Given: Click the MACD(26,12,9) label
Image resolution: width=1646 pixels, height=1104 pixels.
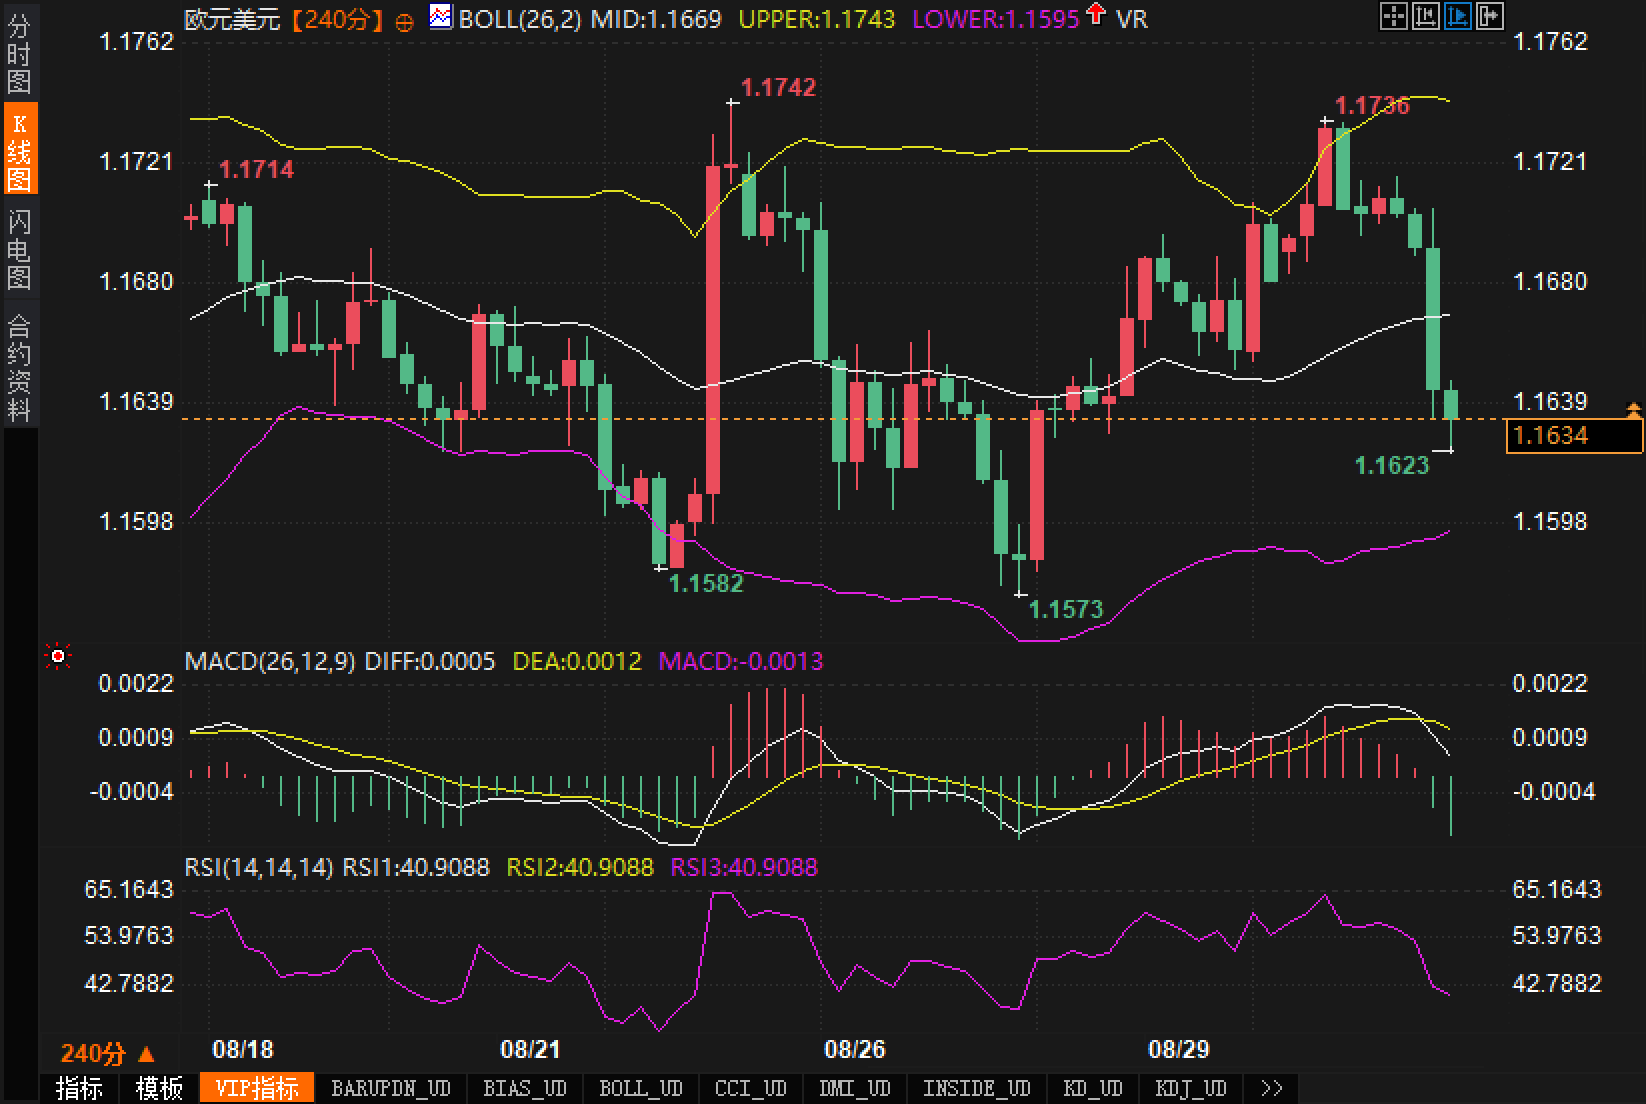Looking at the screenshot, I should pos(270,661).
